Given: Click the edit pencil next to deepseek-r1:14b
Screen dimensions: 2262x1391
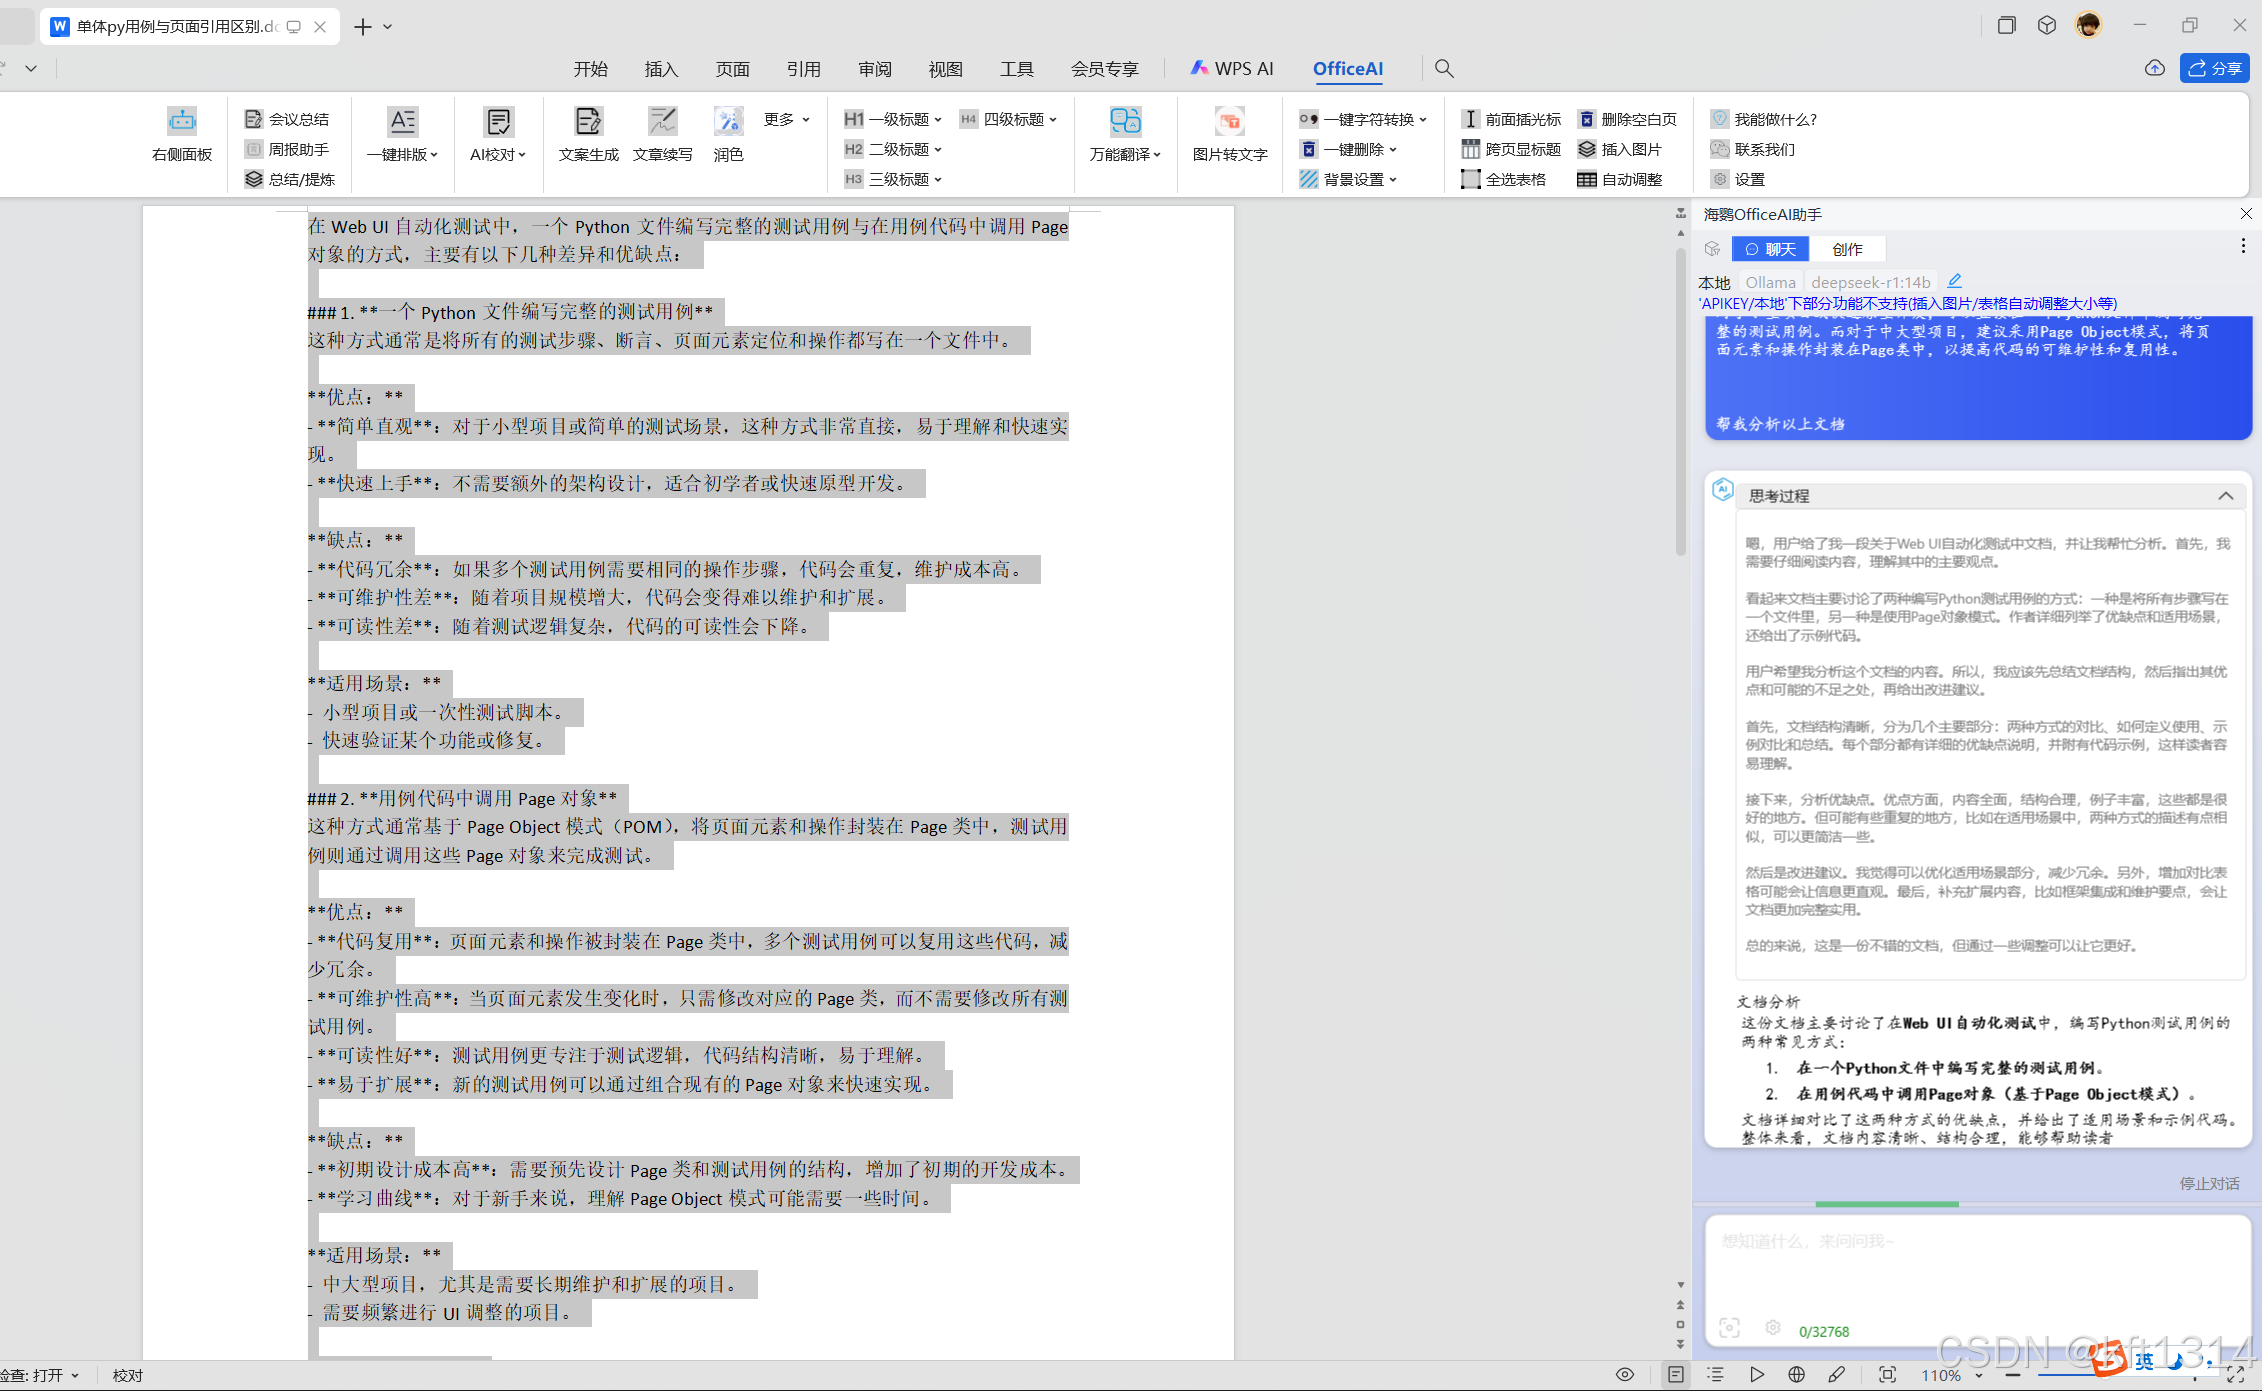Looking at the screenshot, I should [1954, 282].
